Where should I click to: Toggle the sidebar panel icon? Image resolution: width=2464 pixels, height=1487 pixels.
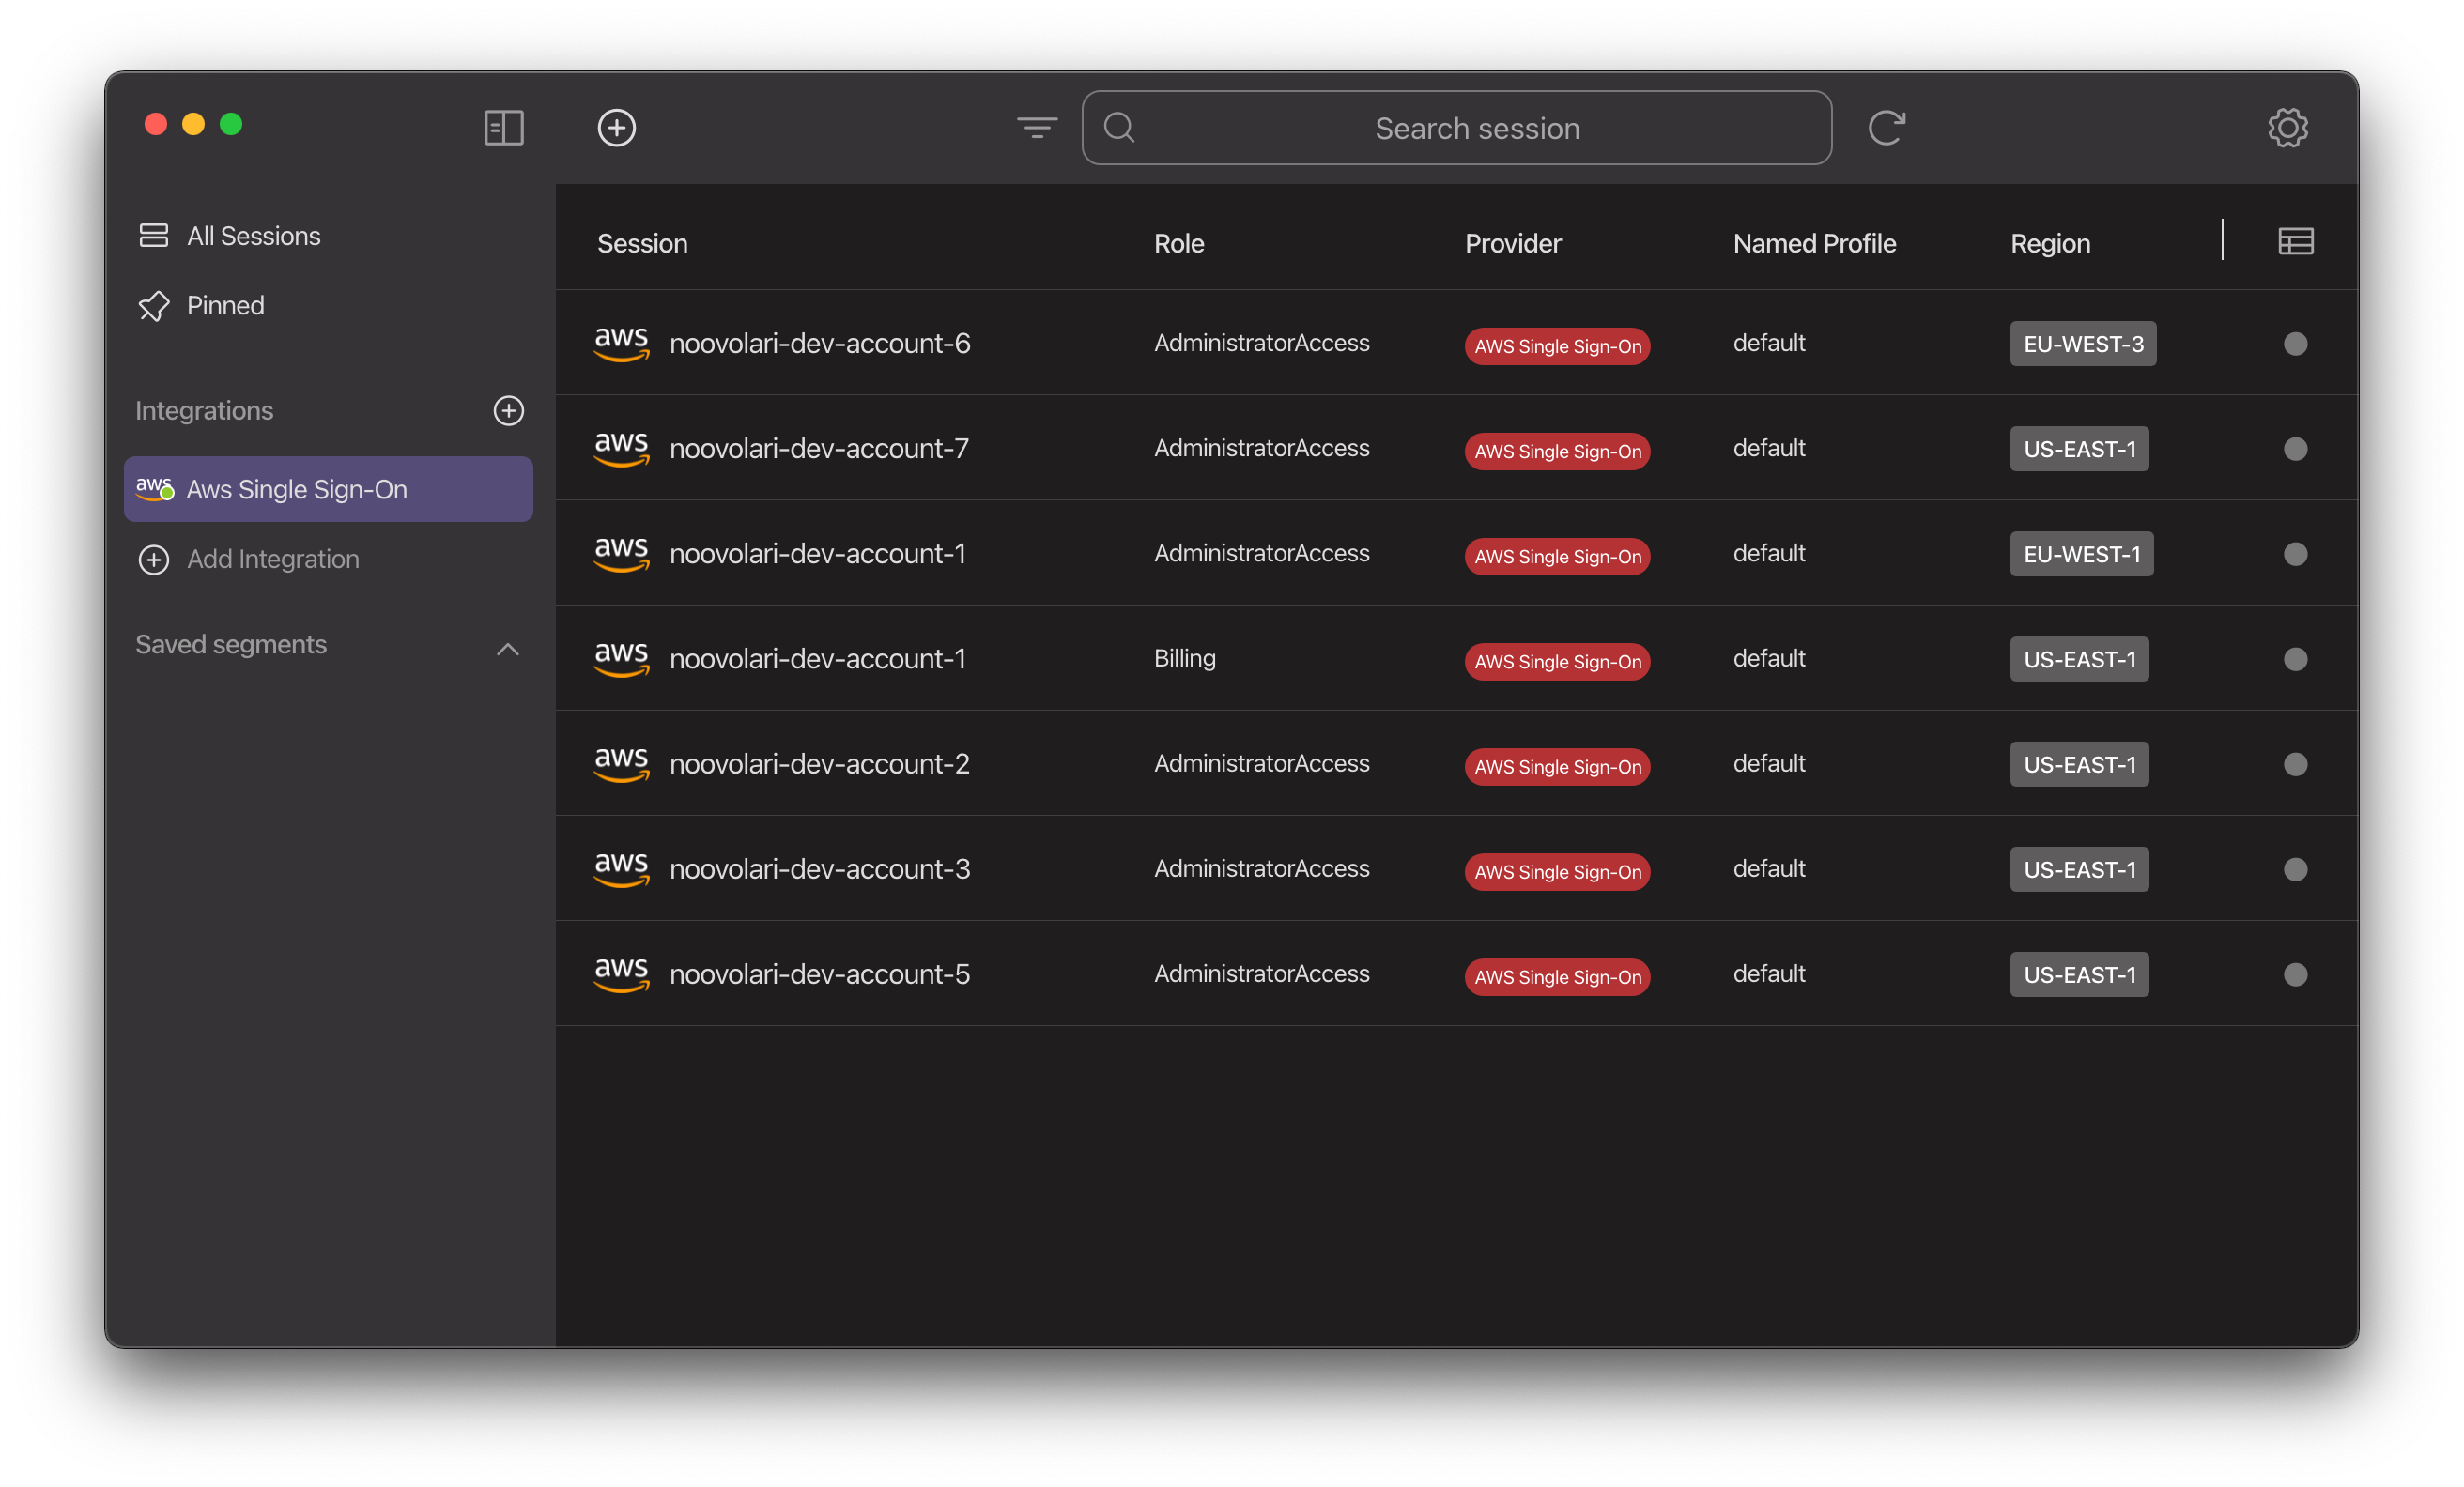(x=503, y=128)
